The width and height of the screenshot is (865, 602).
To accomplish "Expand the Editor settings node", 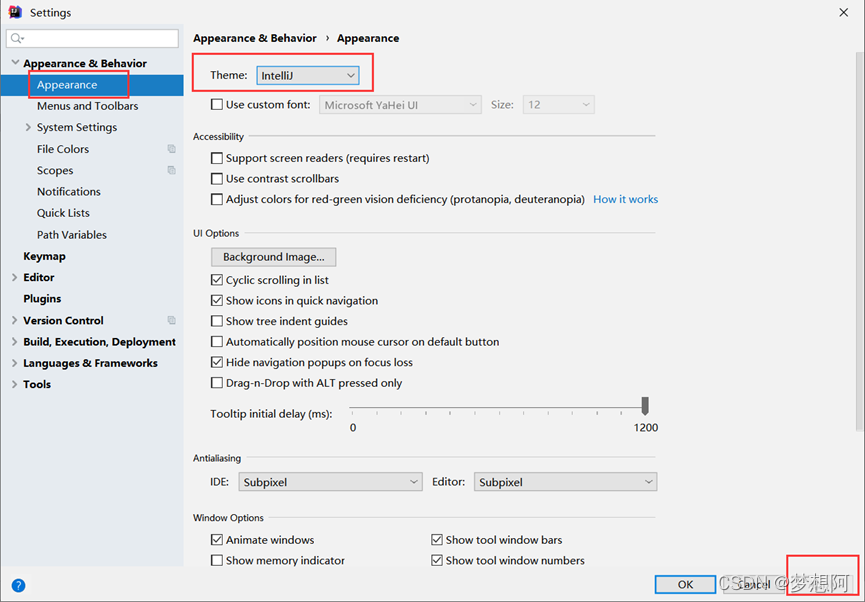I will pyautogui.click(x=15, y=278).
